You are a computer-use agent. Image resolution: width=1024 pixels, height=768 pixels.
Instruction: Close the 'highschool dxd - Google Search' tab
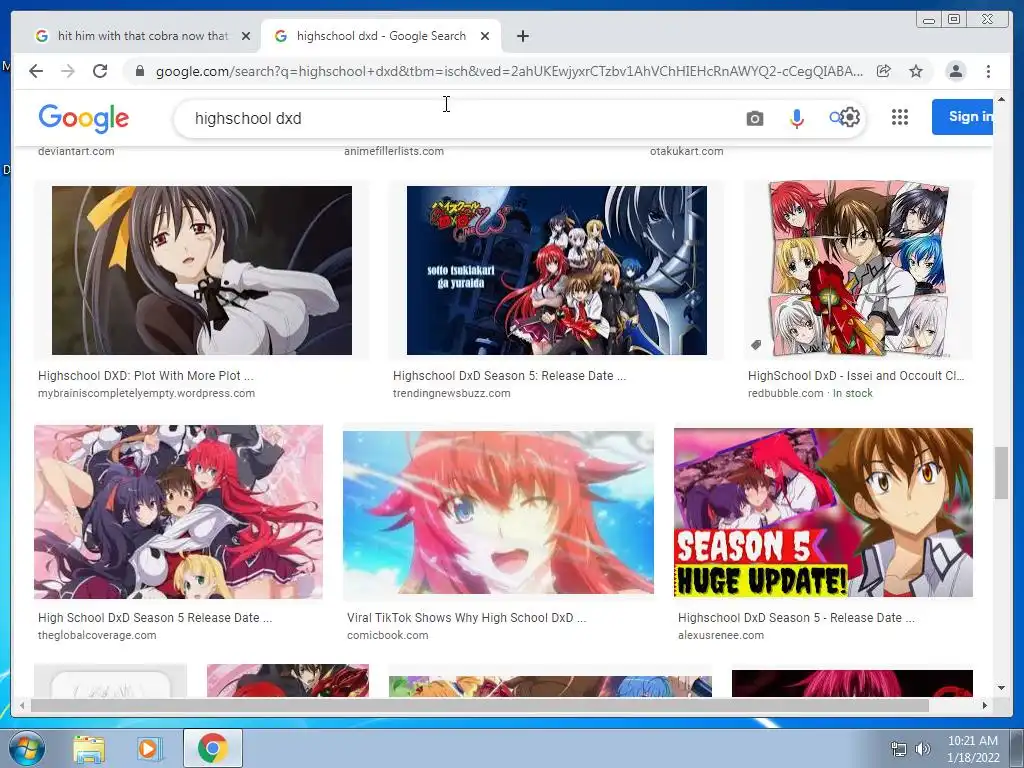485,36
